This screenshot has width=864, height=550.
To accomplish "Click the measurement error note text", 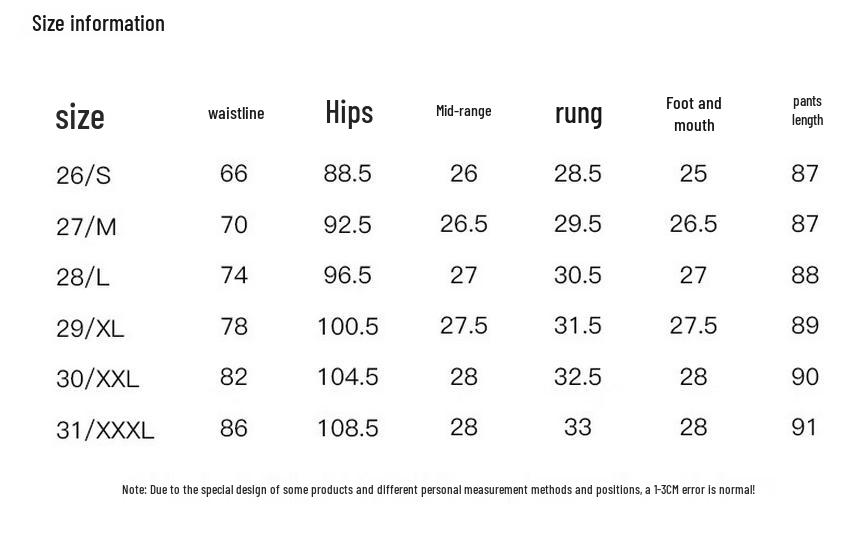I will click(438, 489).
